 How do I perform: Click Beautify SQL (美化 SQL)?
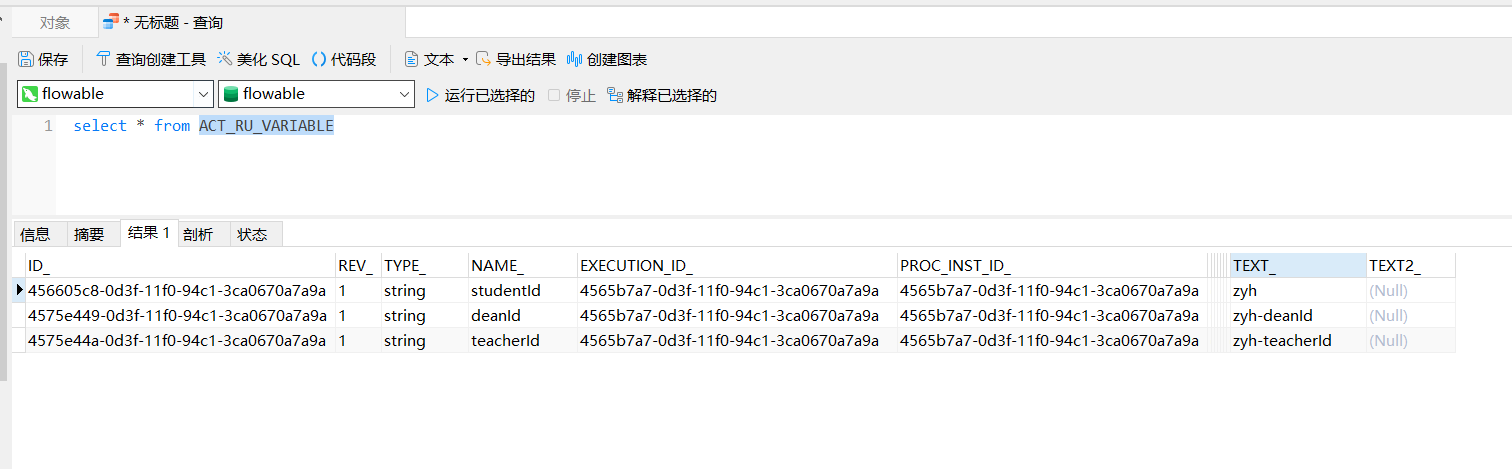[258, 60]
